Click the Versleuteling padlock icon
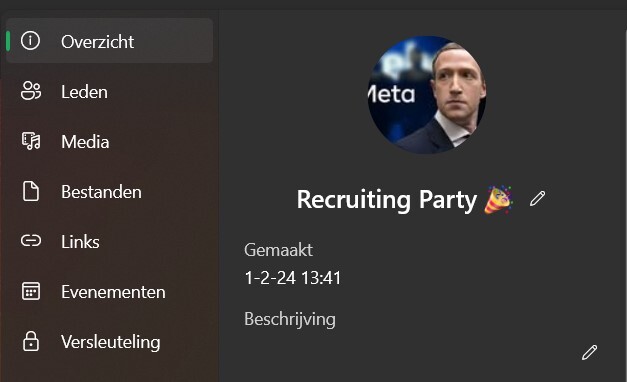 pyautogui.click(x=31, y=341)
